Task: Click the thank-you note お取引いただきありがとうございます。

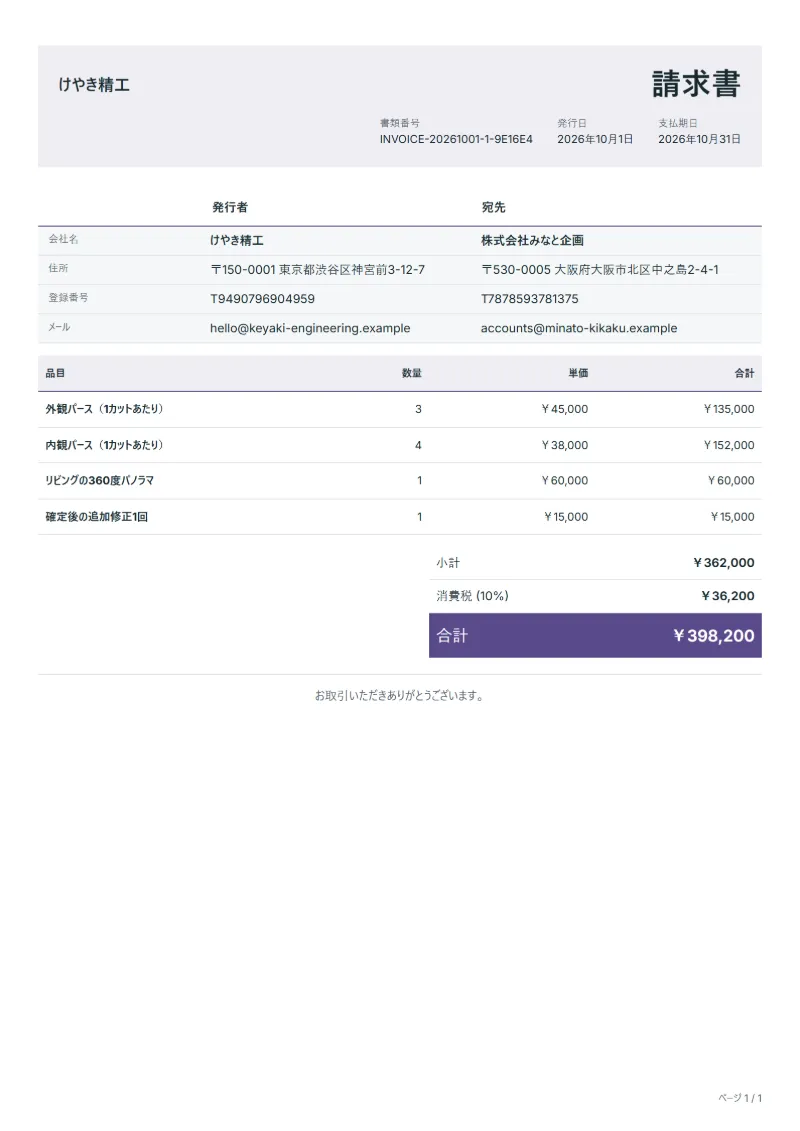Action: pos(400,696)
